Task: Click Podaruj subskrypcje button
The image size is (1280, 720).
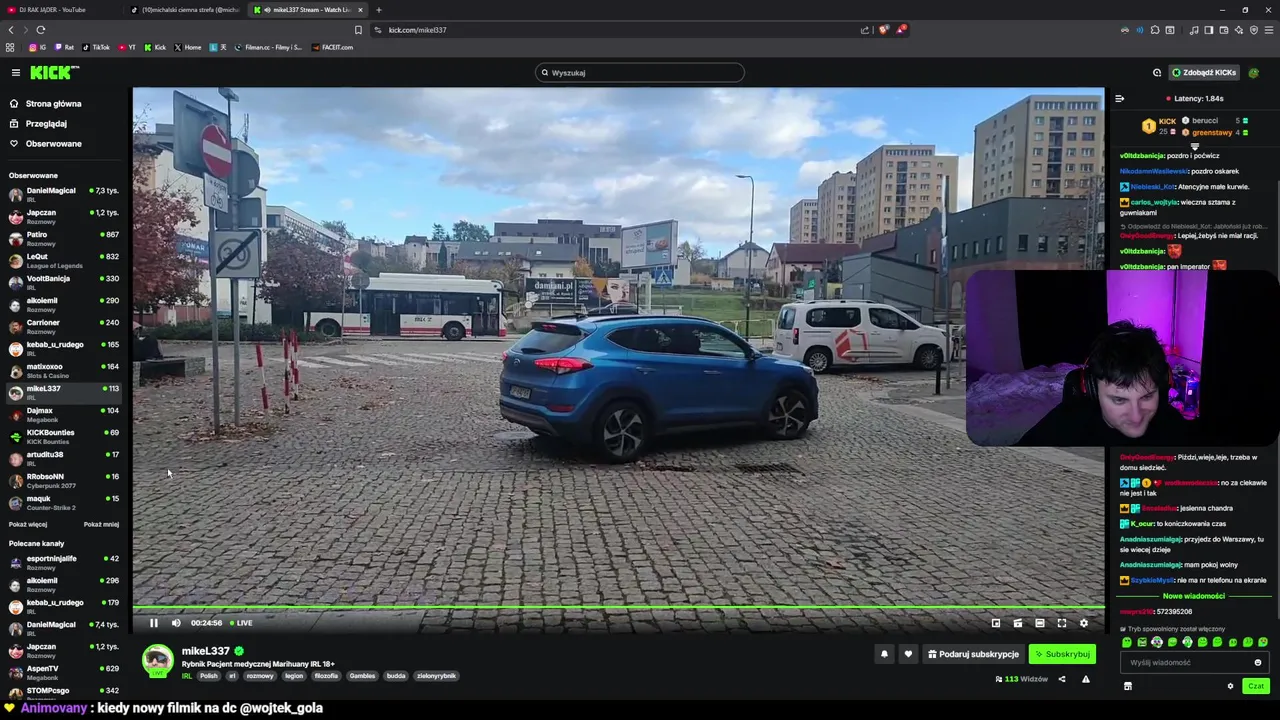Action: click(973, 654)
